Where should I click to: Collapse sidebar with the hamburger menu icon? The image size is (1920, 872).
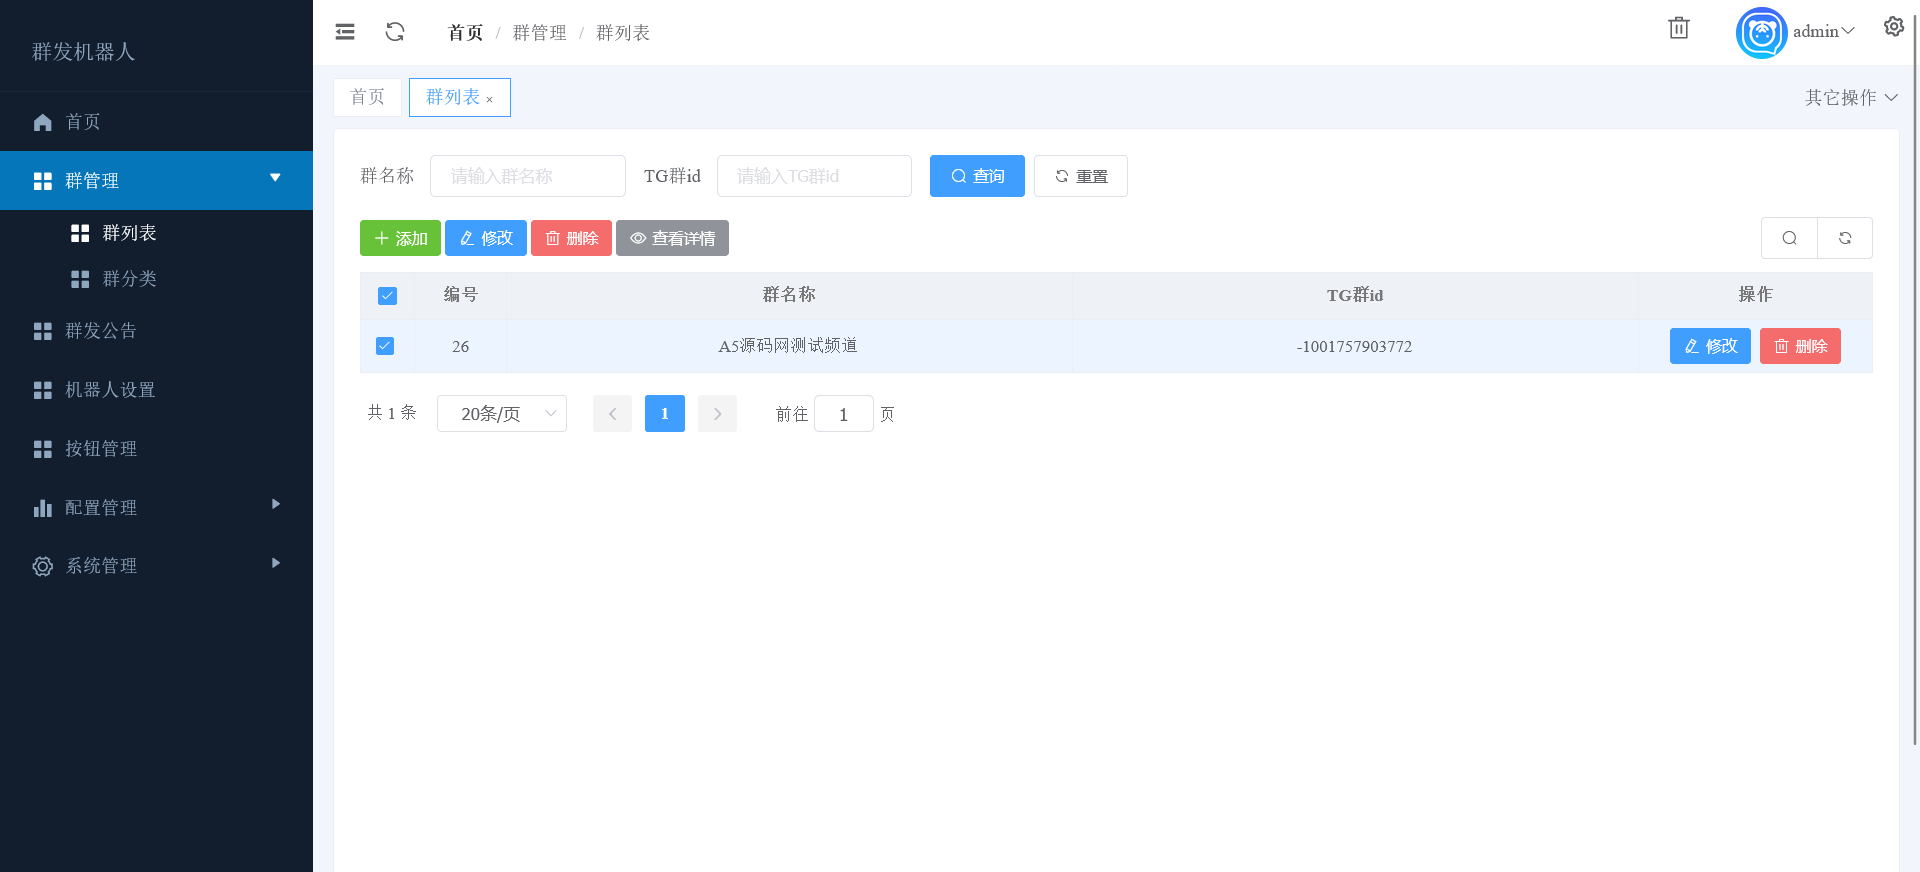pos(345,32)
